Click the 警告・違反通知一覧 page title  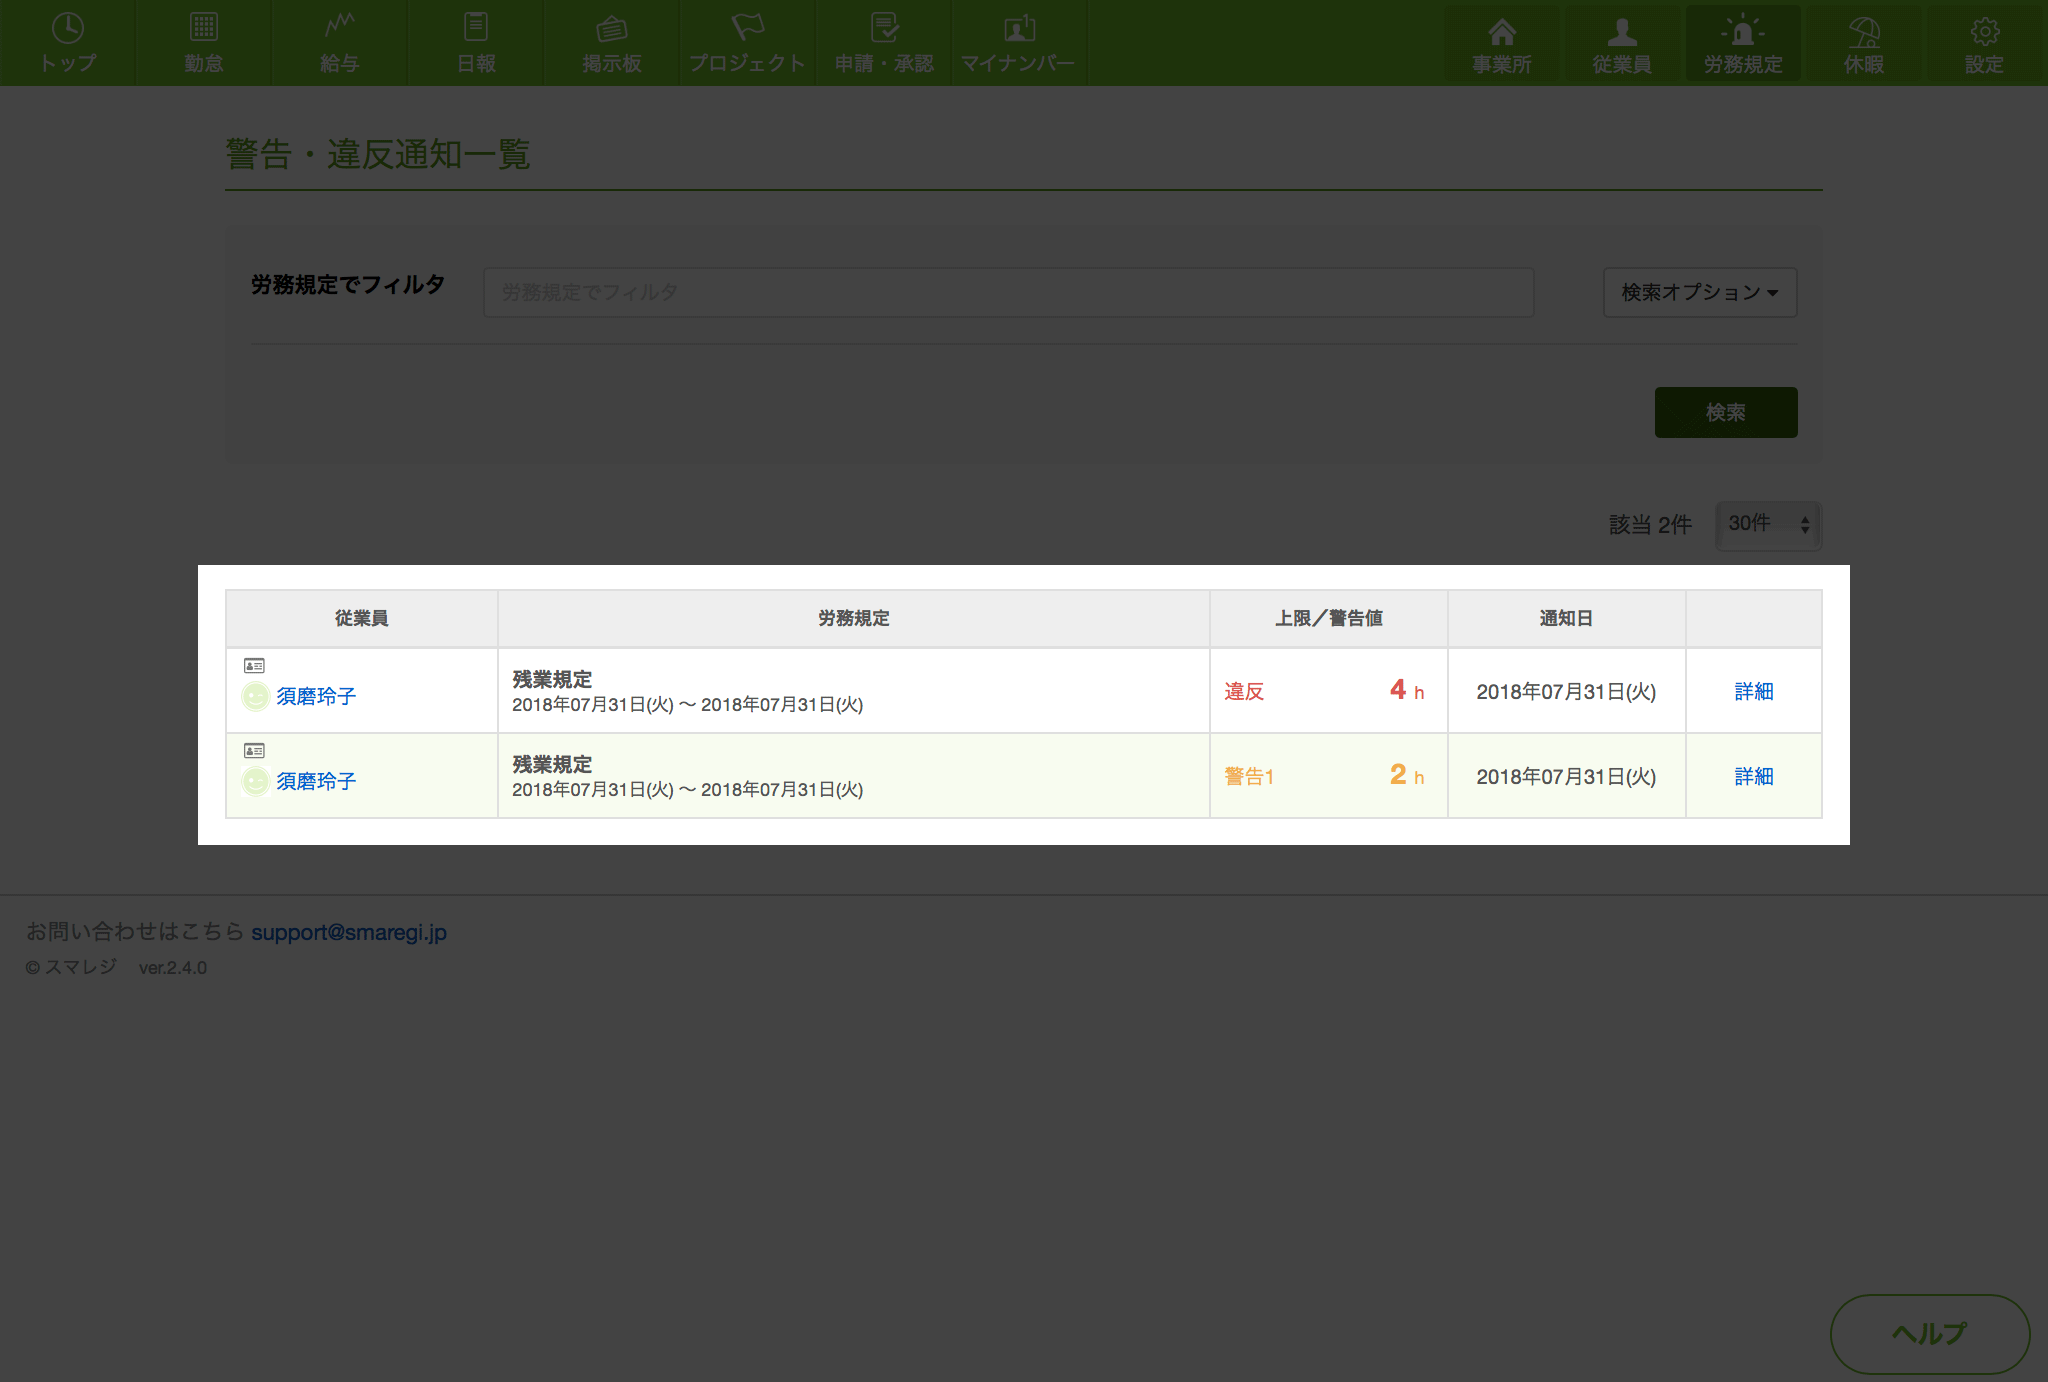tap(378, 154)
